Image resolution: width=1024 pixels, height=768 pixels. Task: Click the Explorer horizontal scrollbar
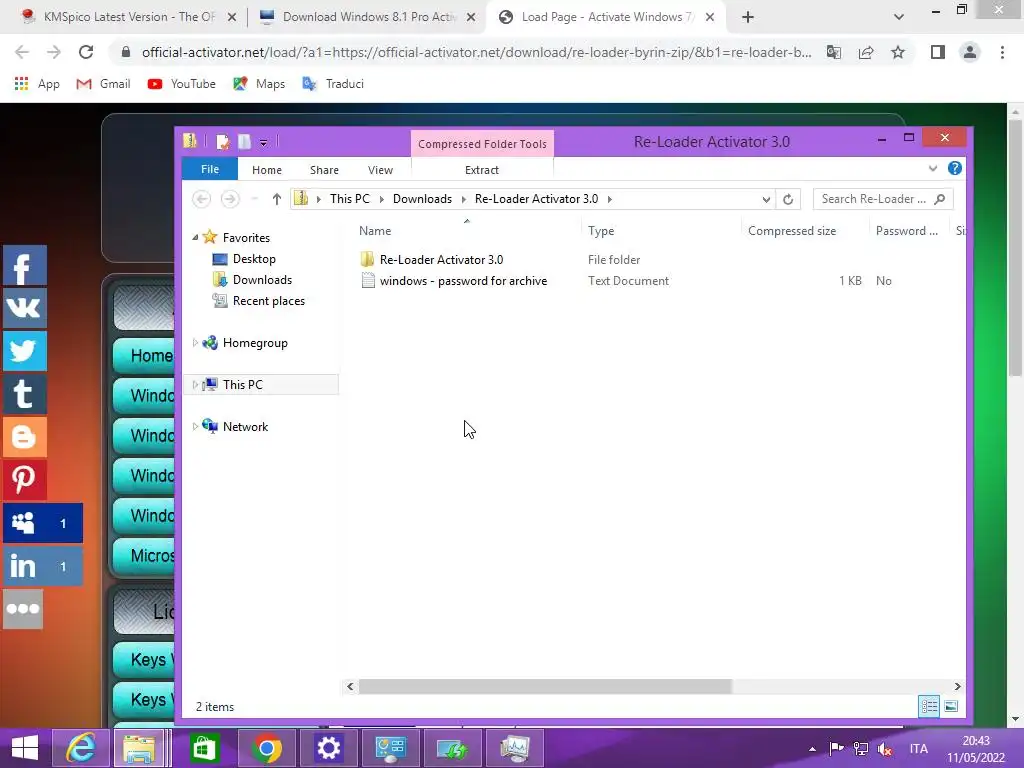pyautogui.click(x=545, y=686)
